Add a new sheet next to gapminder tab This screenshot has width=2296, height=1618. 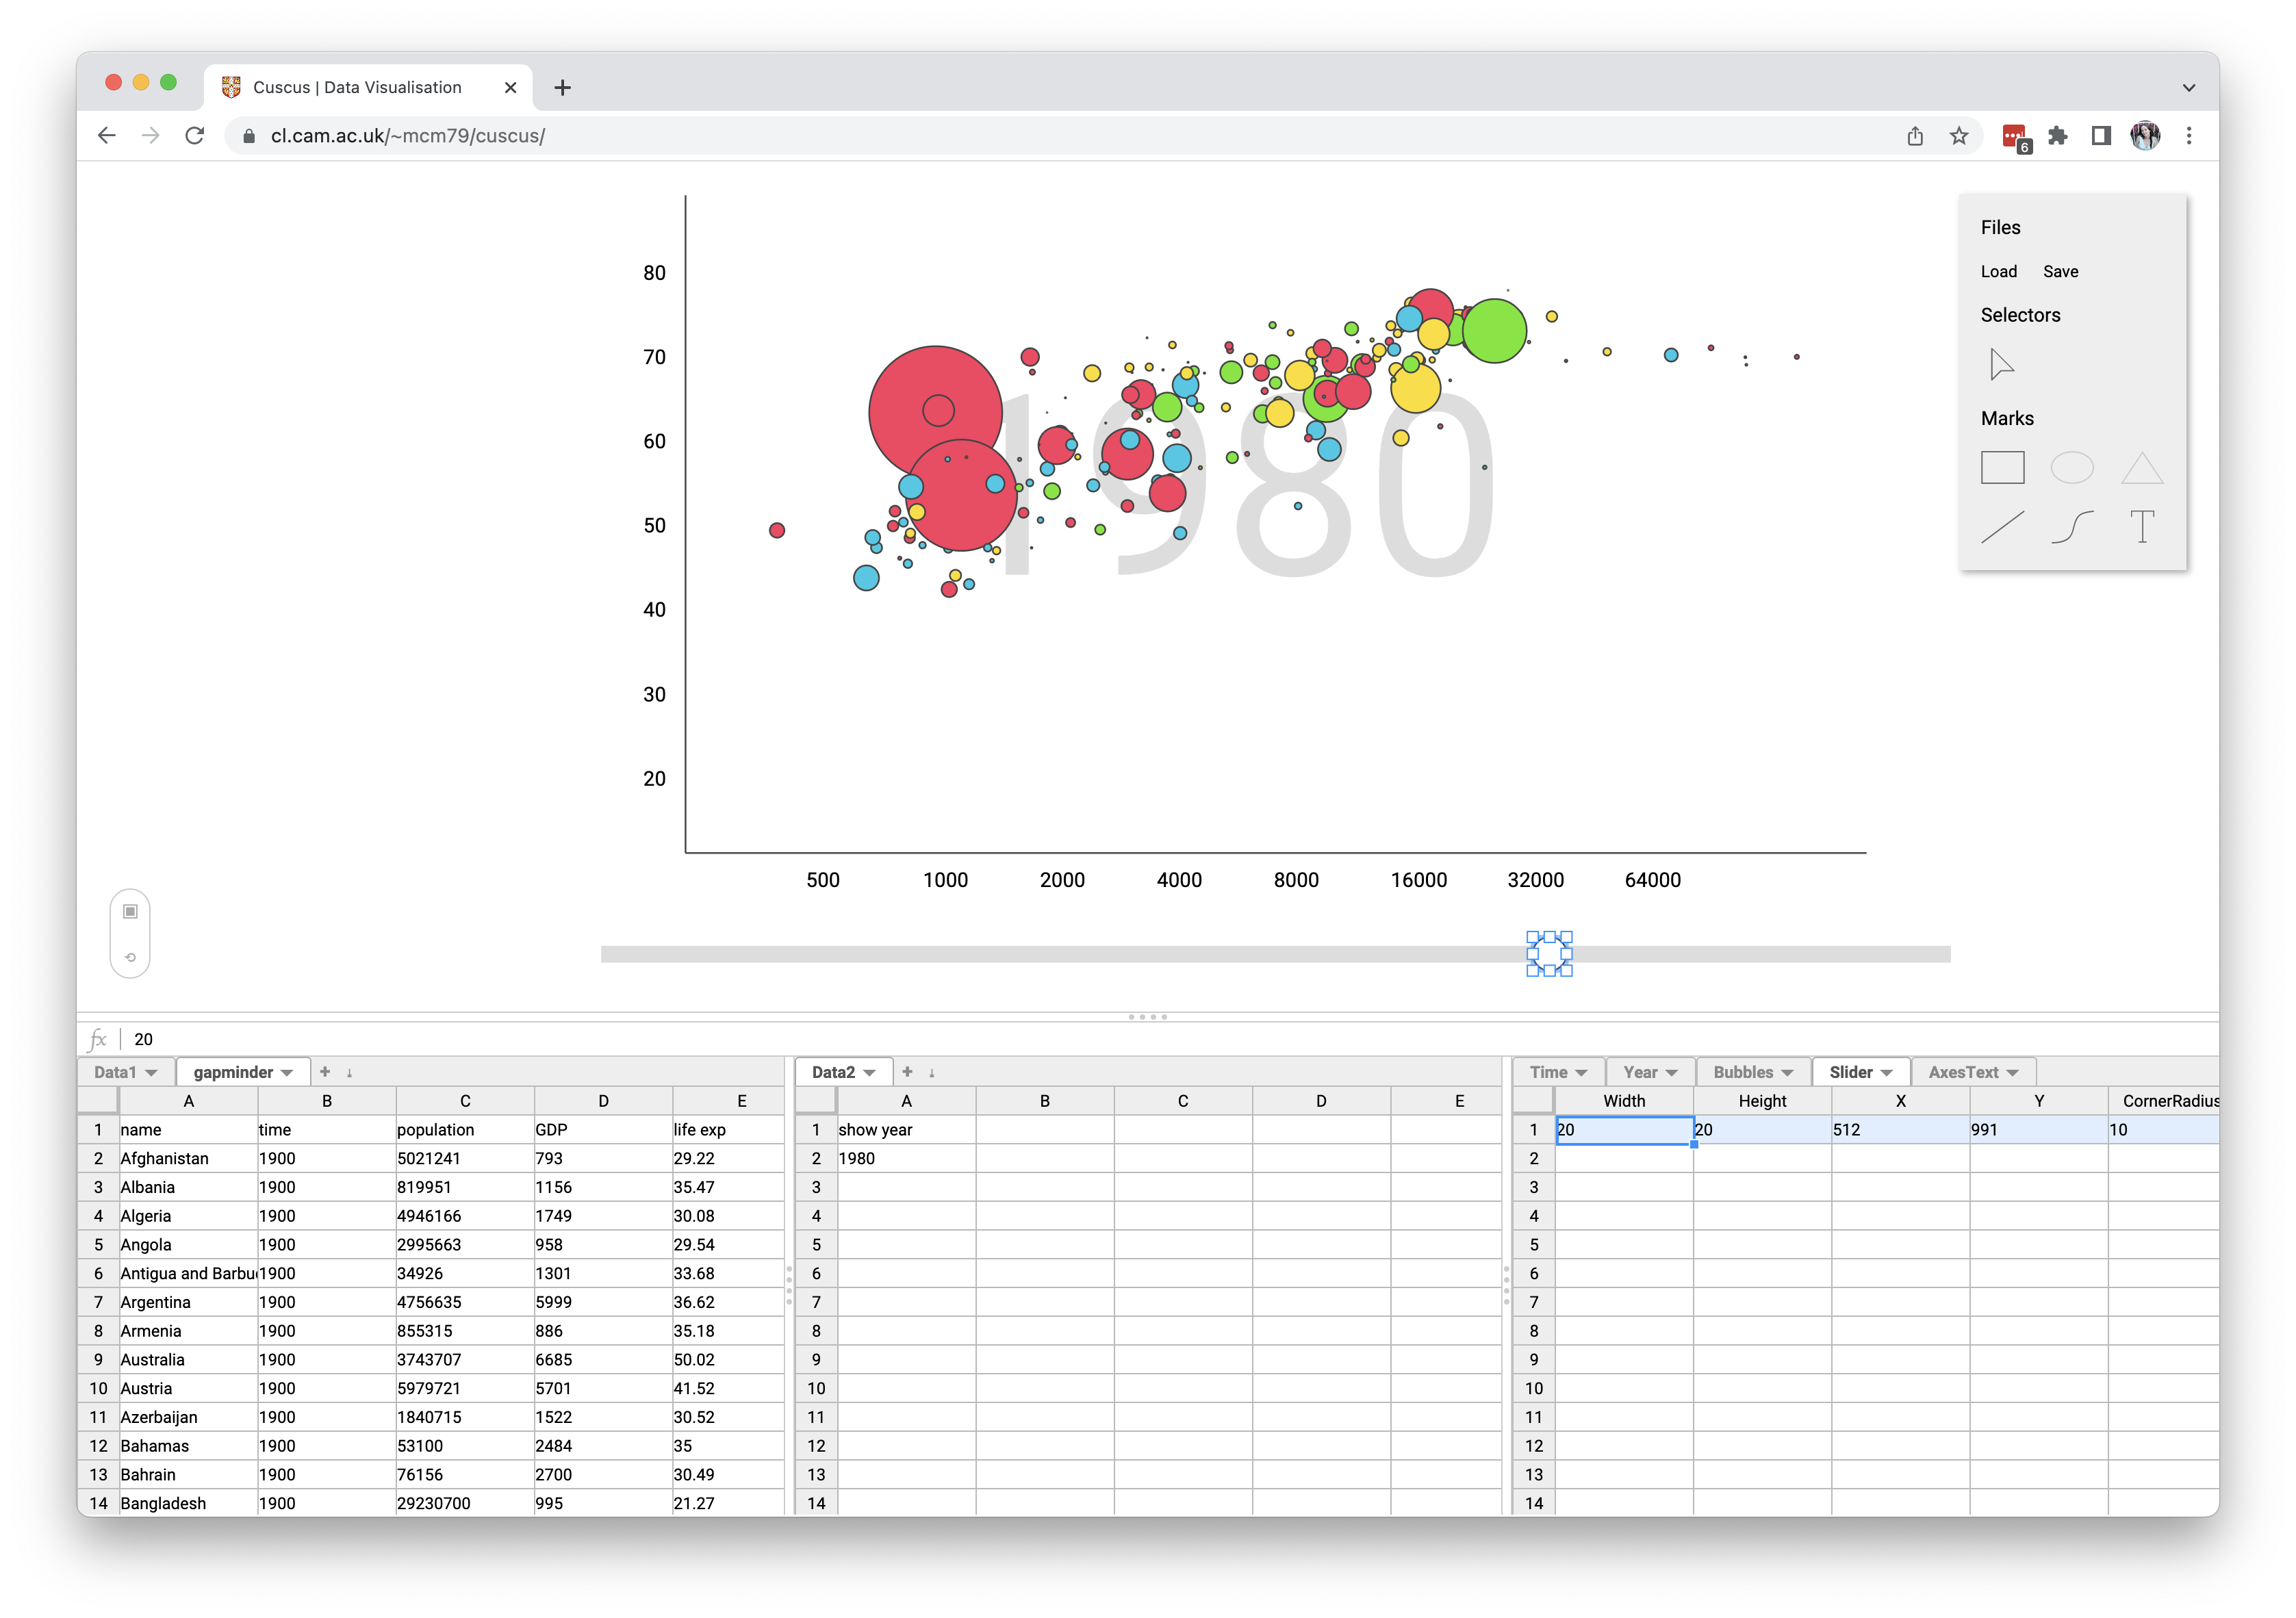pyautogui.click(x=325, y=1072)
